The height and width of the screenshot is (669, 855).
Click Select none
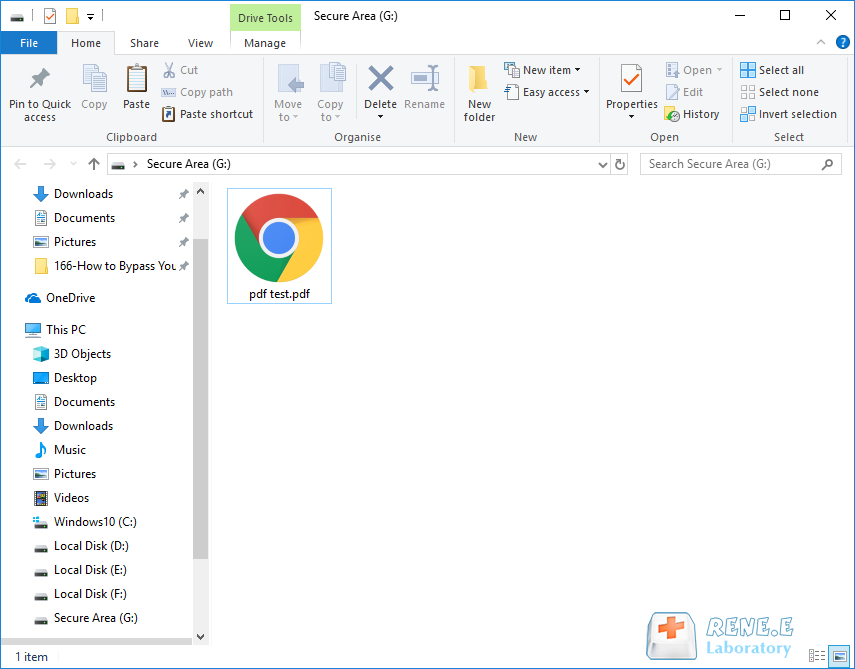click(779, 92)
